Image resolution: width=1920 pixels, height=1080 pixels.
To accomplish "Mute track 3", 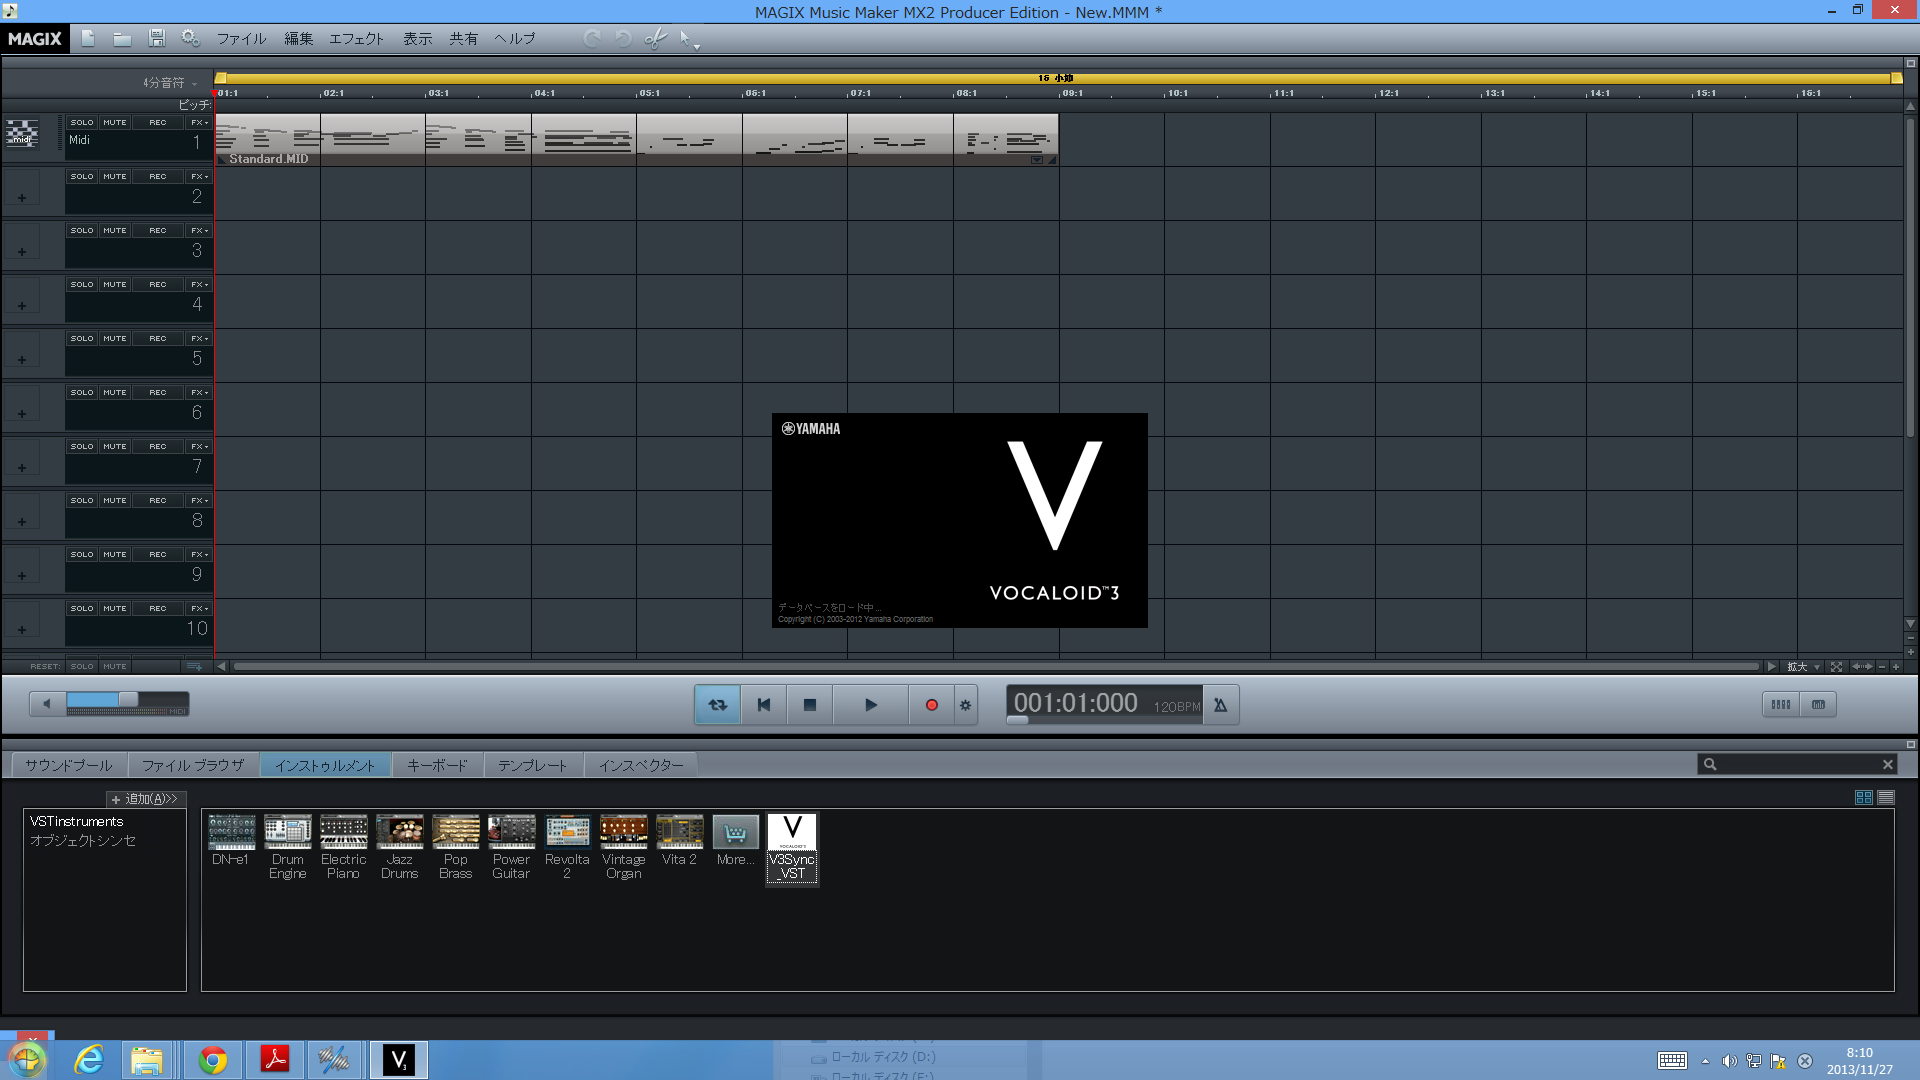I will coord(115,230).
